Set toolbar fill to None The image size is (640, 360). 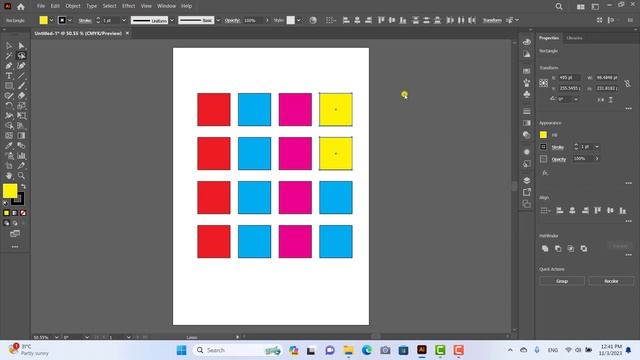23,213
